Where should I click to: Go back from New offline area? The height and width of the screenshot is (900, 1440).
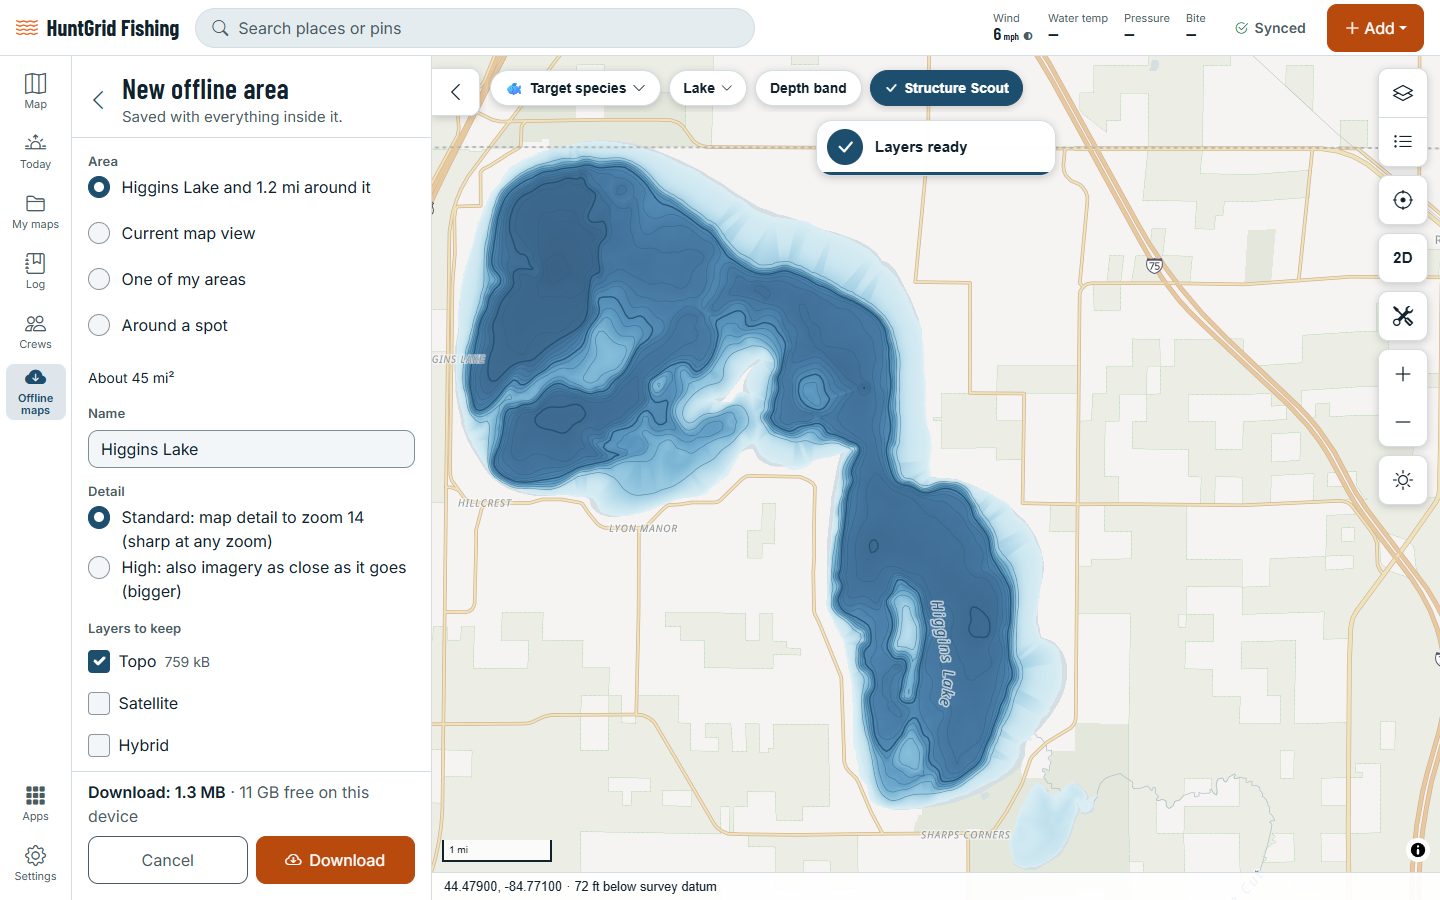(98, 100)
